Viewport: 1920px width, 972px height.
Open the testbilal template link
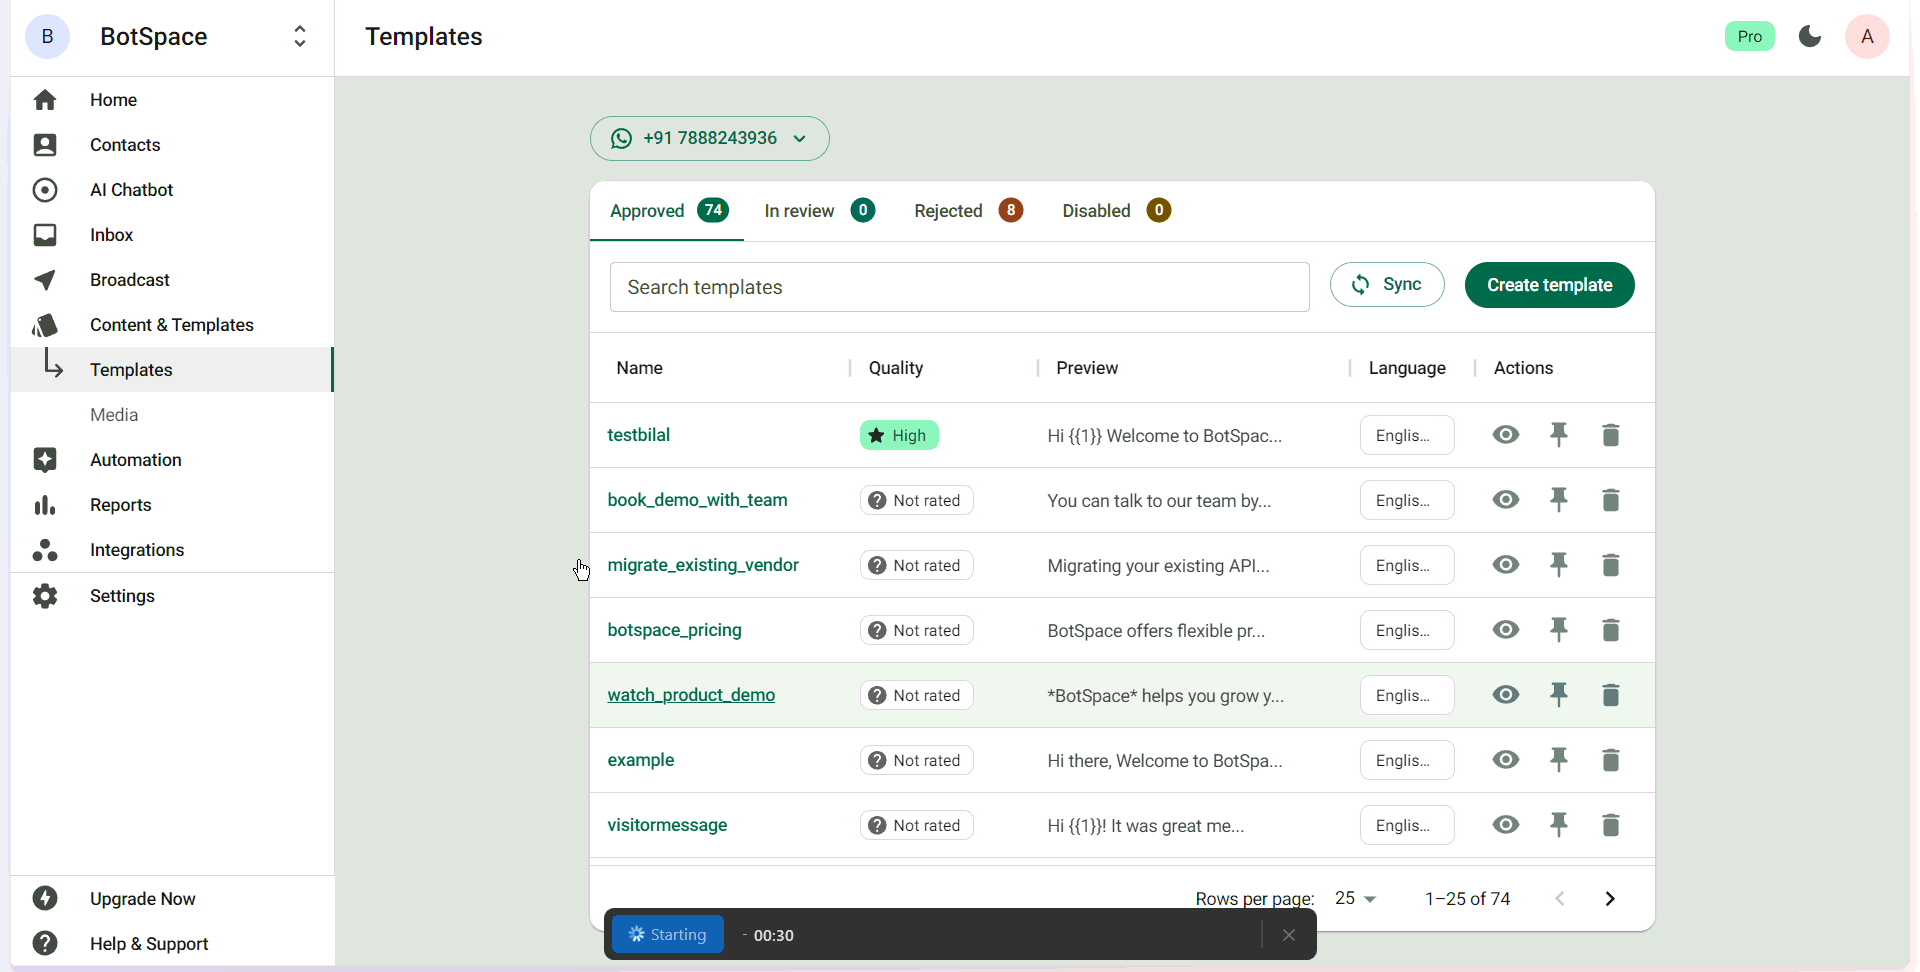pos(639,435)
